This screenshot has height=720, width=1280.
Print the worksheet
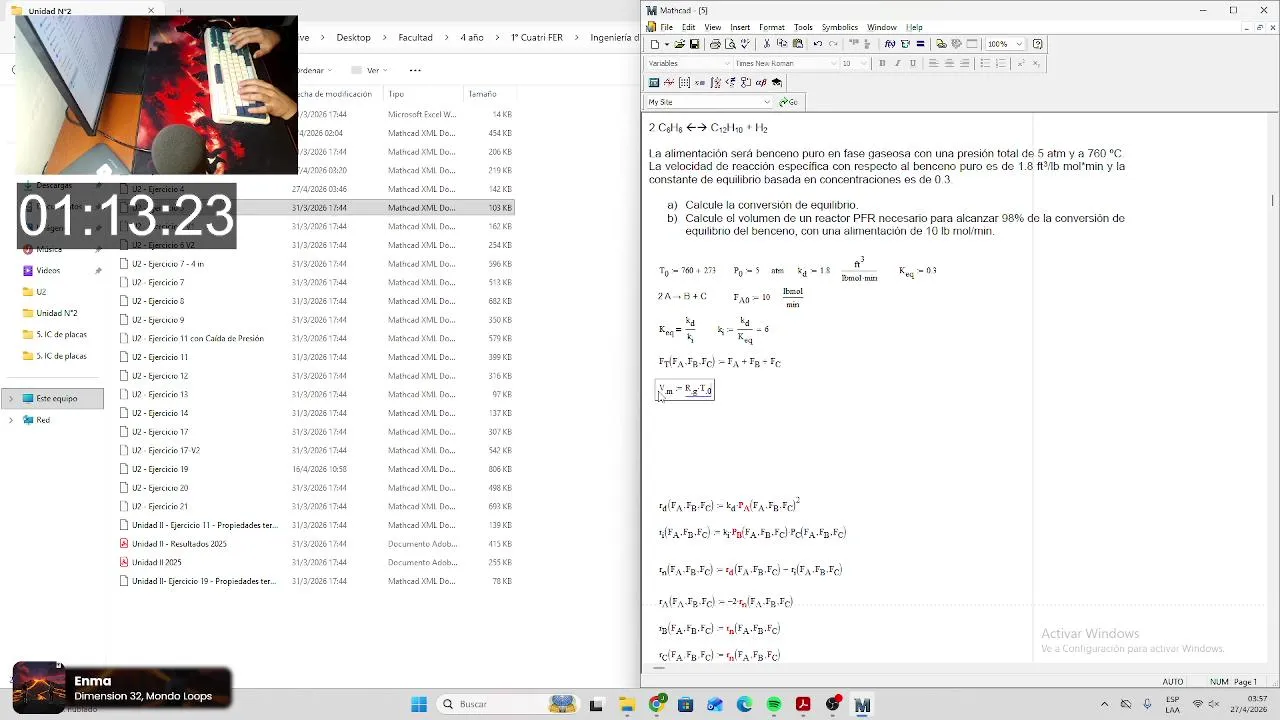(x=715, y=44)
